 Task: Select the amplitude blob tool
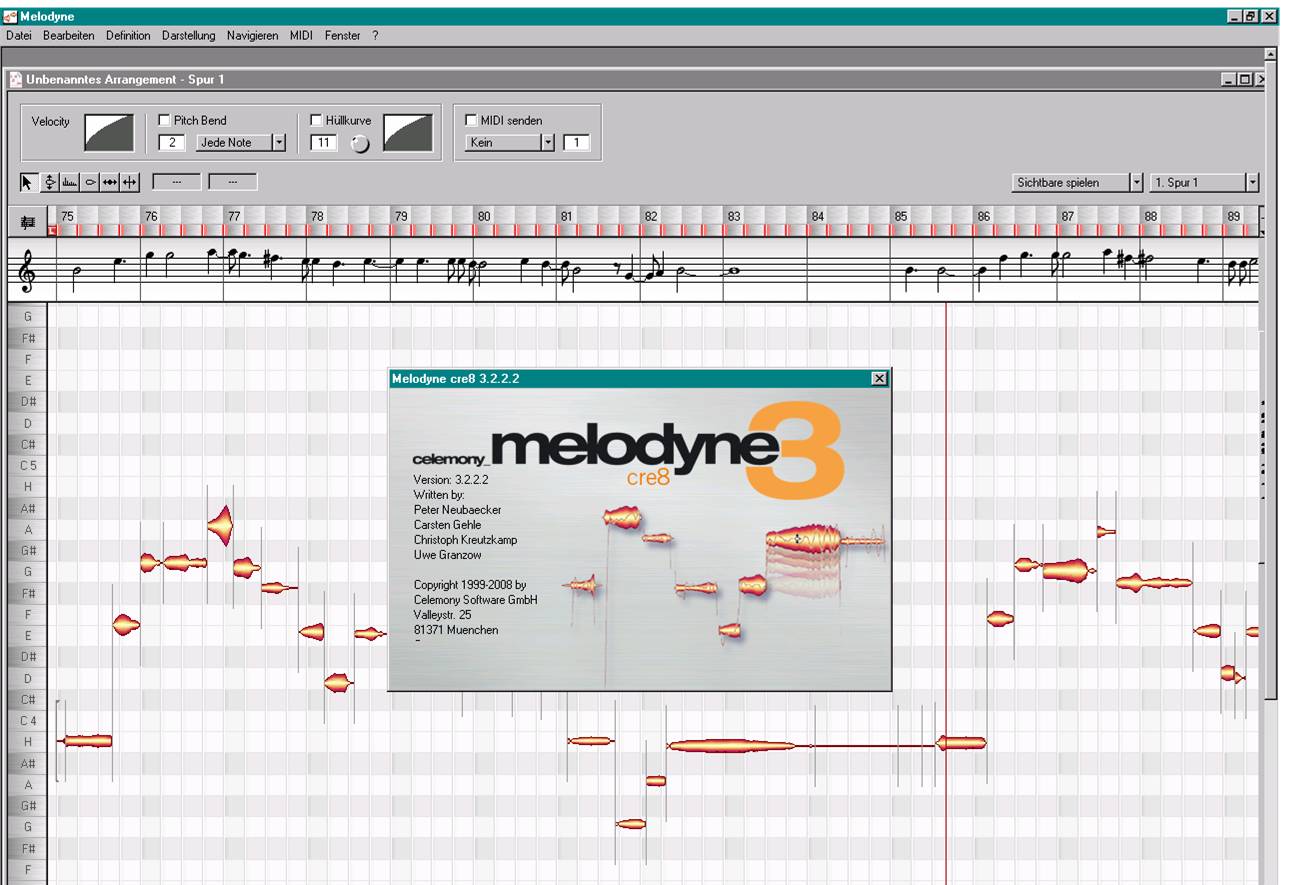coord(90,182)
